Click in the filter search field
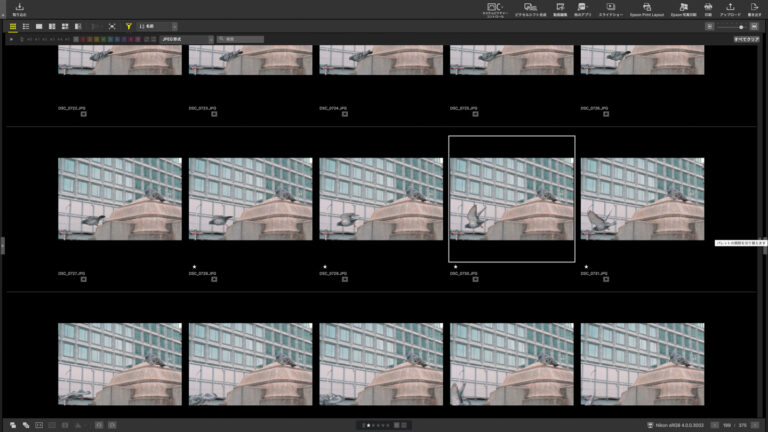 click(243, 39)
